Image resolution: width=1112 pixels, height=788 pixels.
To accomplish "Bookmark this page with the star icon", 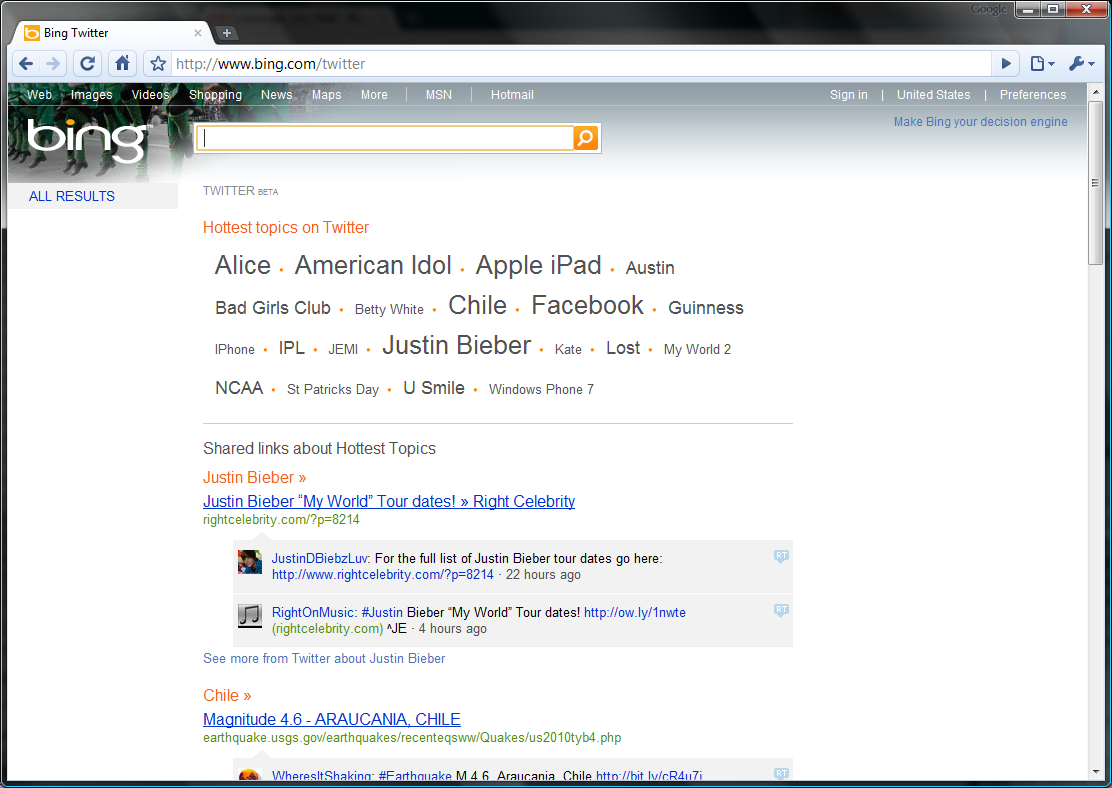I will tap(158, 64).
